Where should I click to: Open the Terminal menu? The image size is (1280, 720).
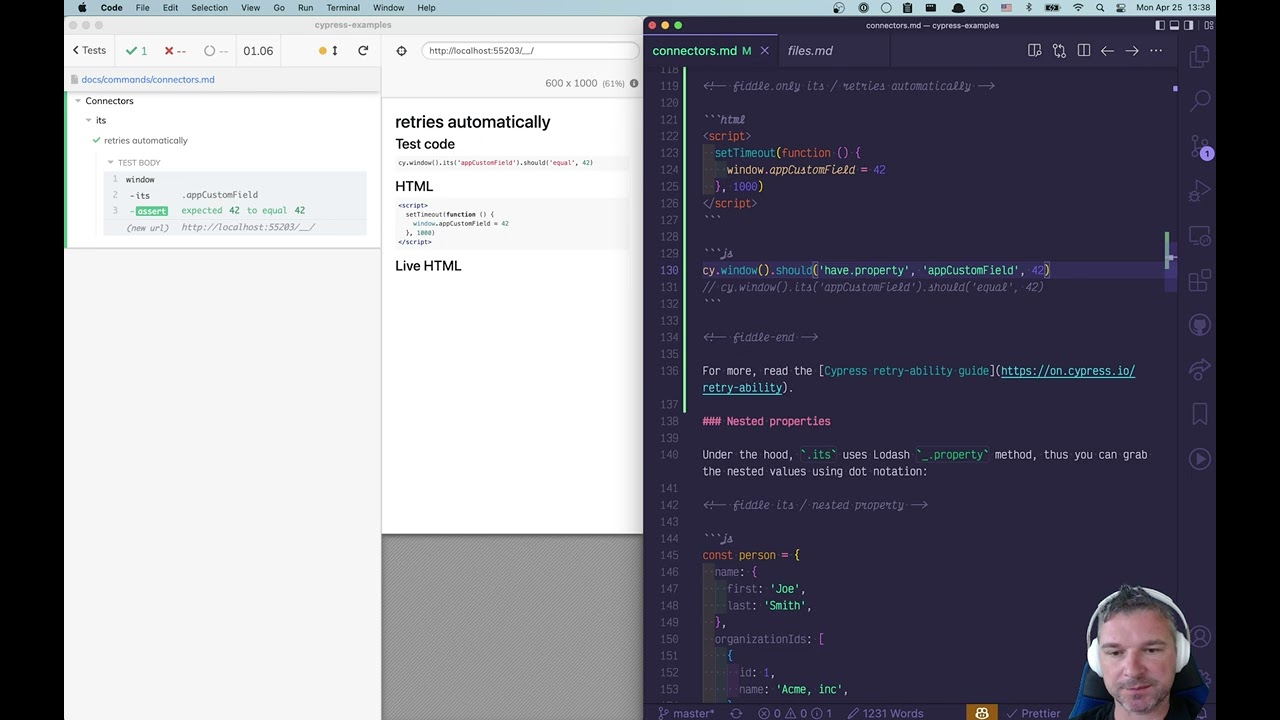(342, 8)
